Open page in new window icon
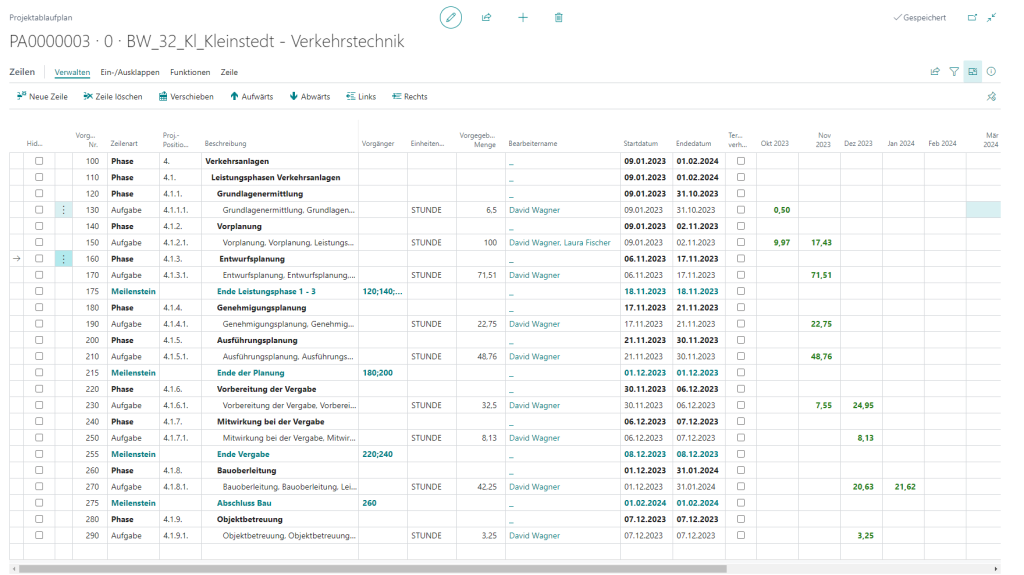Image resolution: width=1024 pixels, height=575 pixels. pos(972,18)
